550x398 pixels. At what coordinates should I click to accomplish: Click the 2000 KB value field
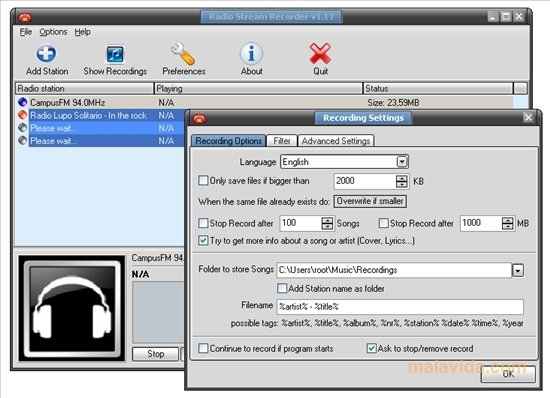coord(365,181)
